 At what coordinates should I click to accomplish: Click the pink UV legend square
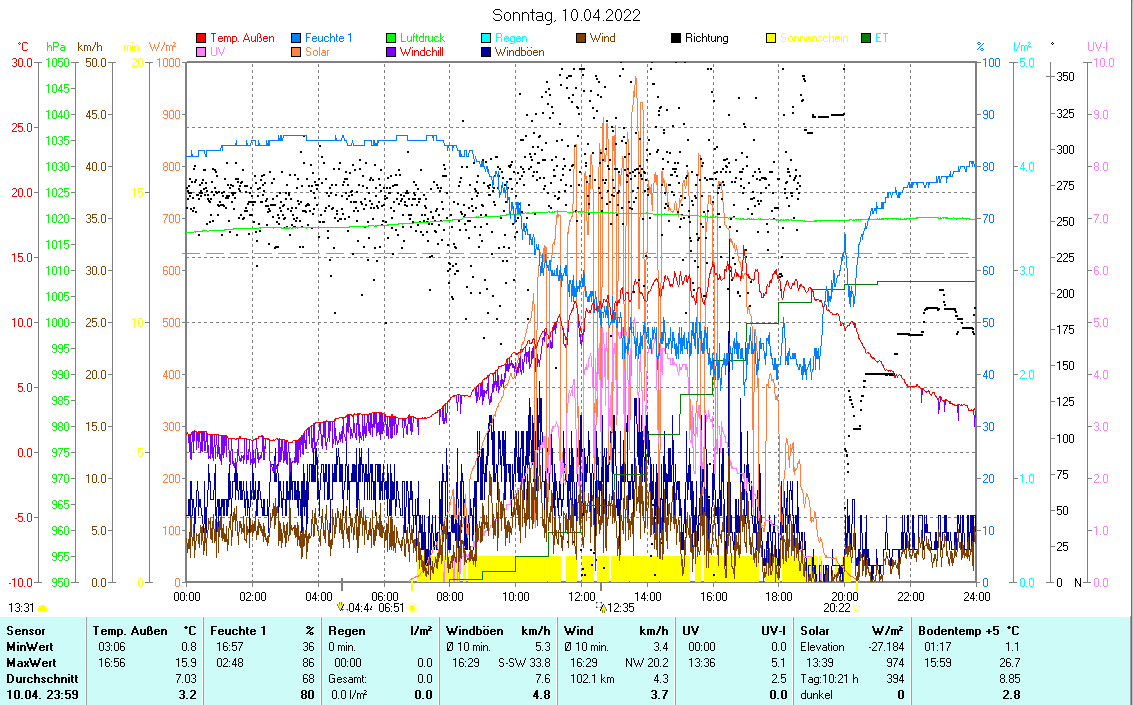tap(201, 52)
